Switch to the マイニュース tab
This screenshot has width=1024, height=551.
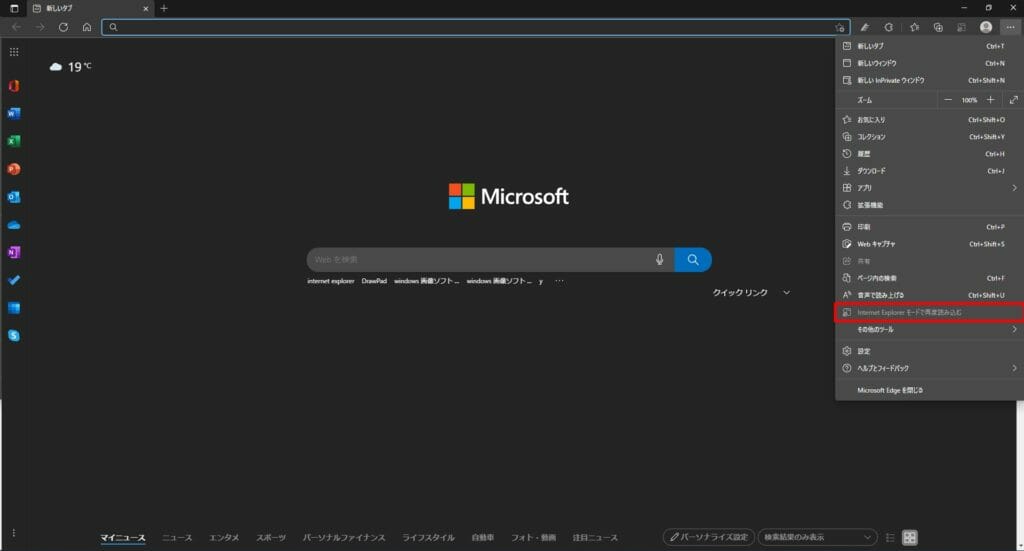pyautogui.click(x=123, y=537)
